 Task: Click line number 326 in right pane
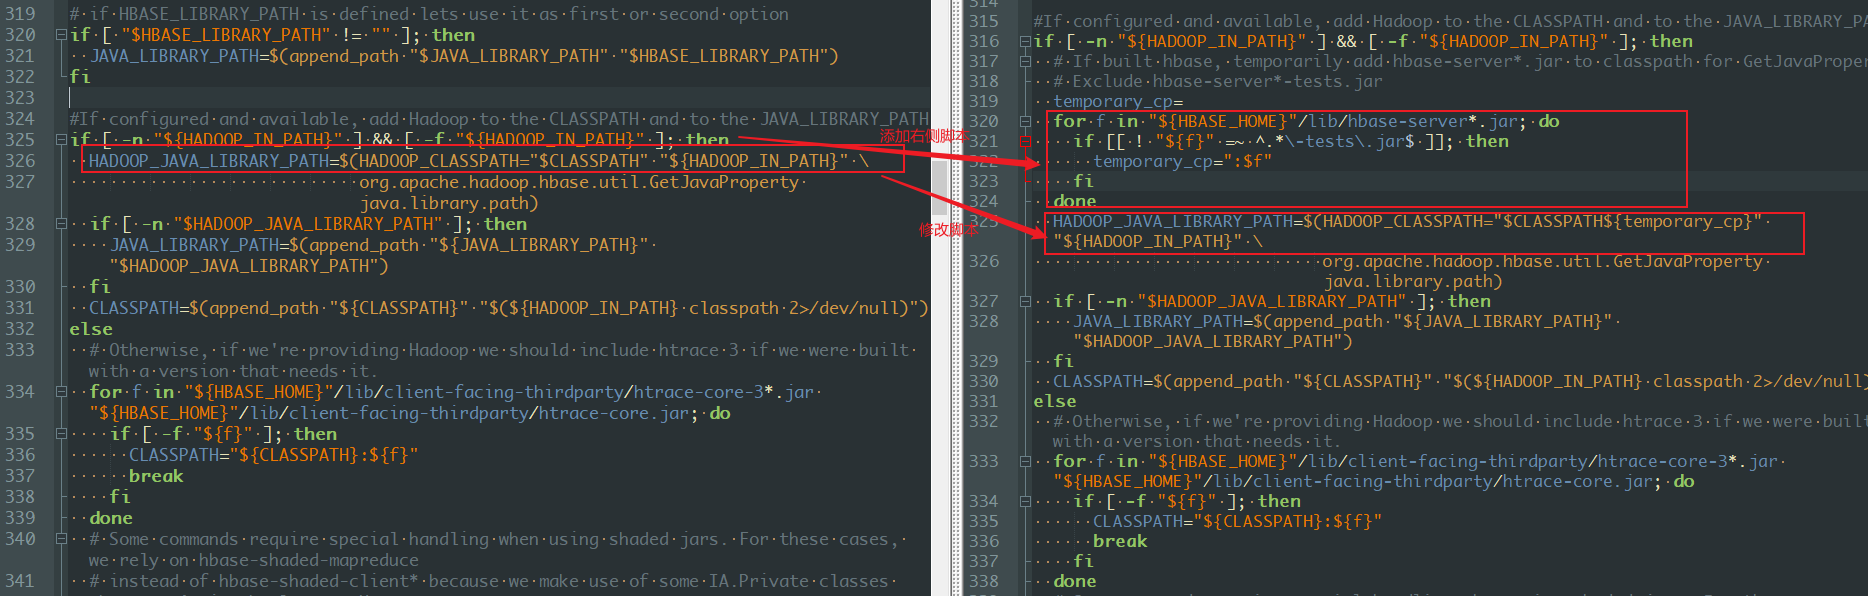pyautogui.click(x=984, y=261)
